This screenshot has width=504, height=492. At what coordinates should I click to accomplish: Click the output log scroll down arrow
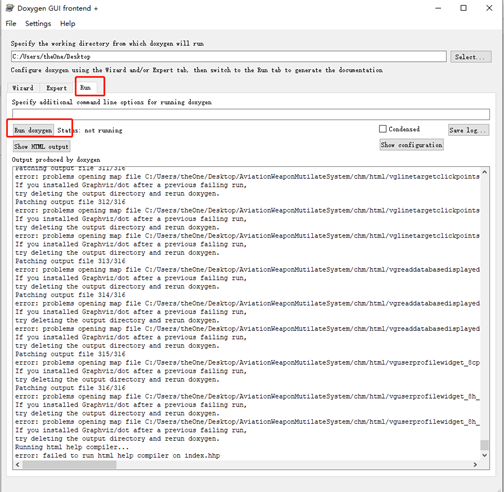click(x=485, y=455)
